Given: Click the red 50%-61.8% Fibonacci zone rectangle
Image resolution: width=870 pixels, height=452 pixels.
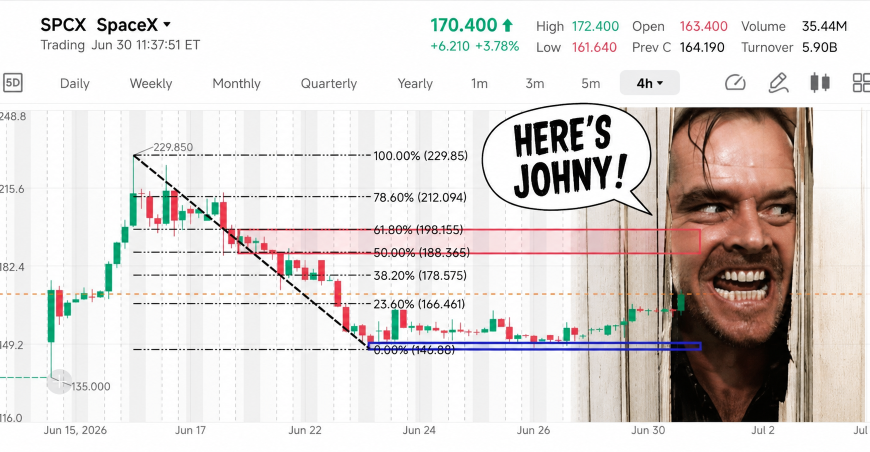Looking at the screenshot, I should (x=469, y=241).
